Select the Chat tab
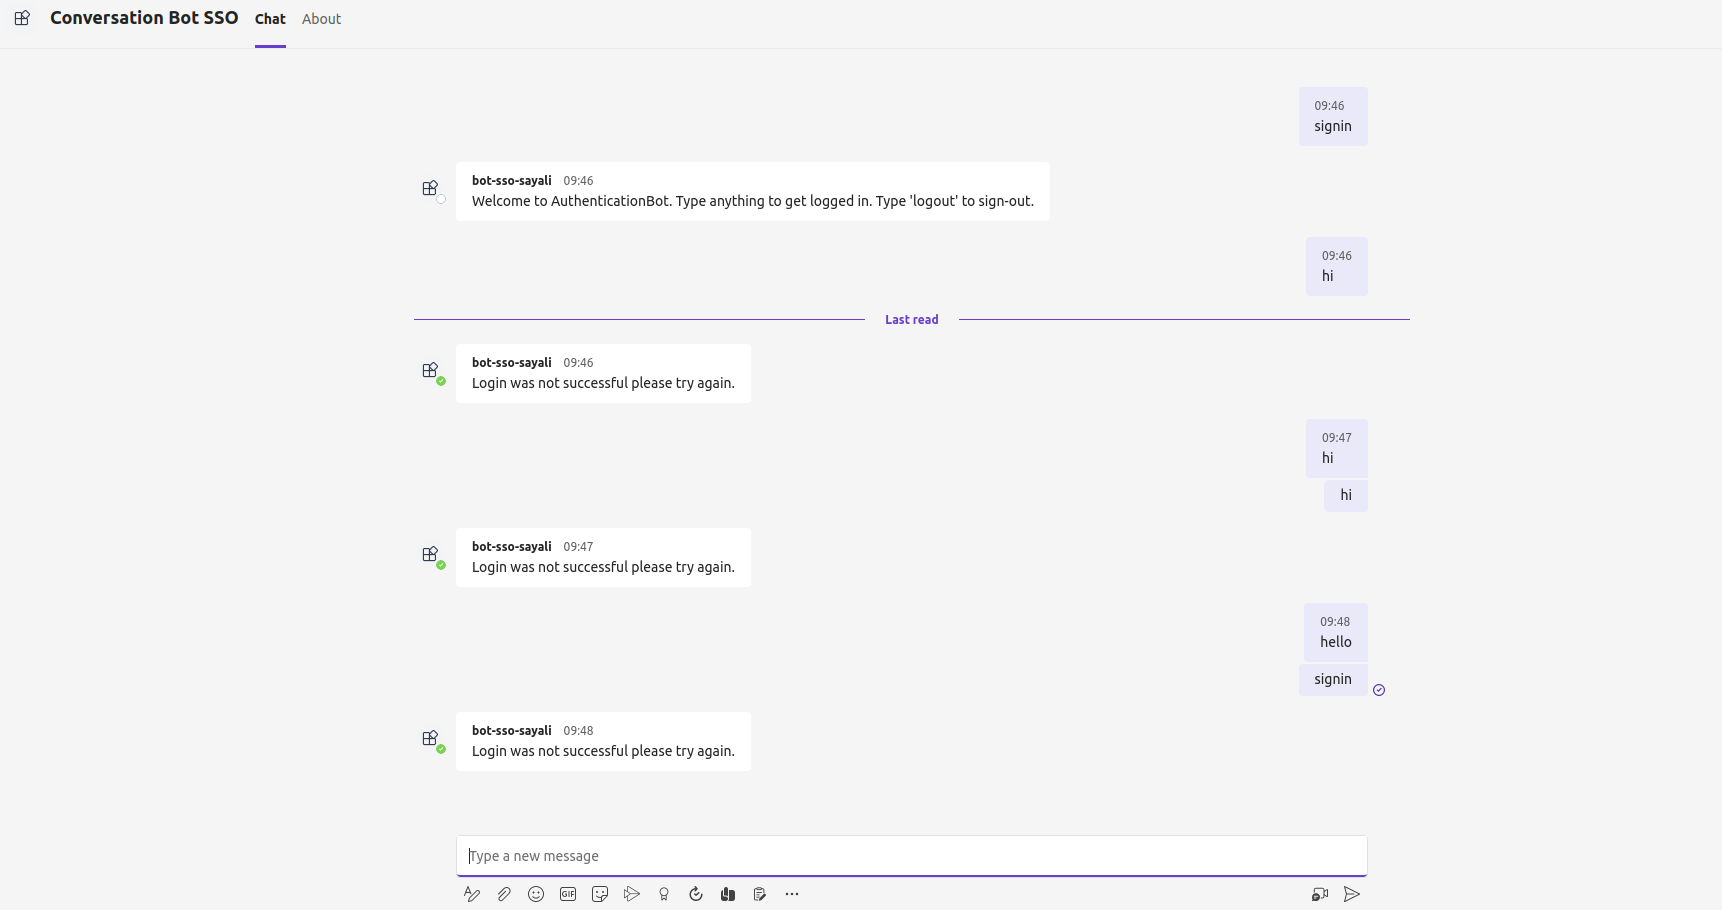The height and width of the screenshot is (910, 1722). point(269,18)
